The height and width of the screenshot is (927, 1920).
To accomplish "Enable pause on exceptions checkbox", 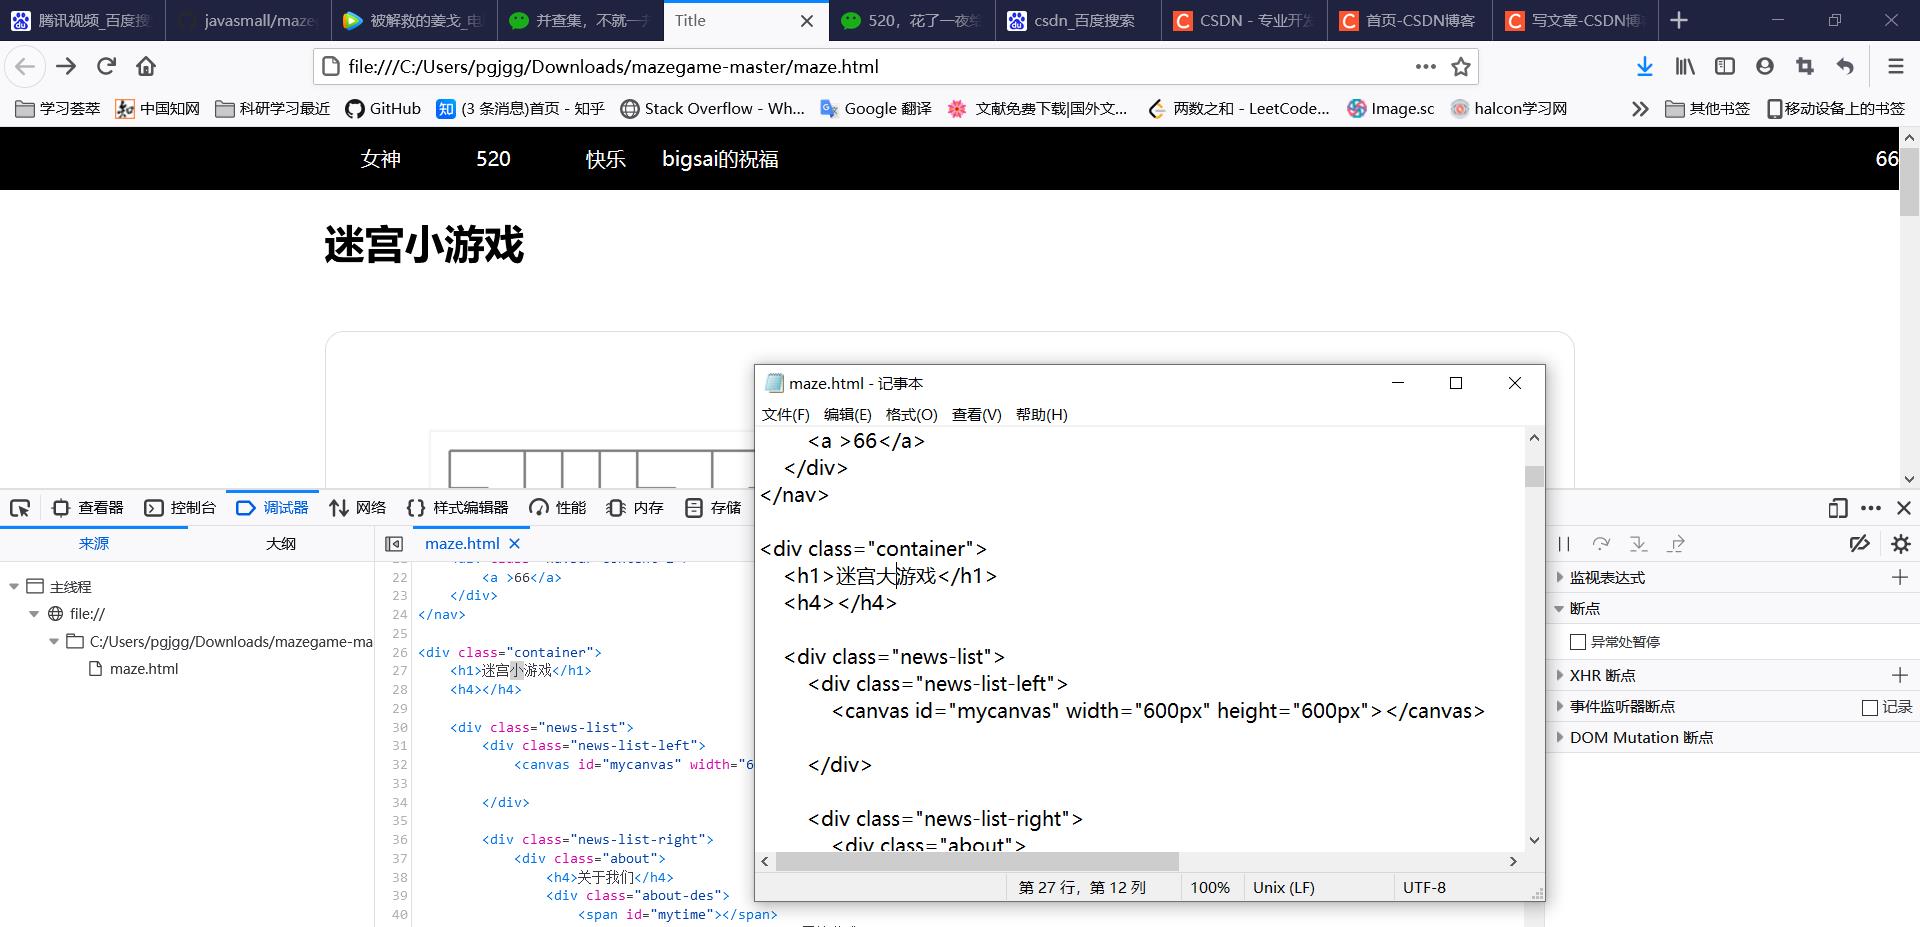I will click(1578, 642).
